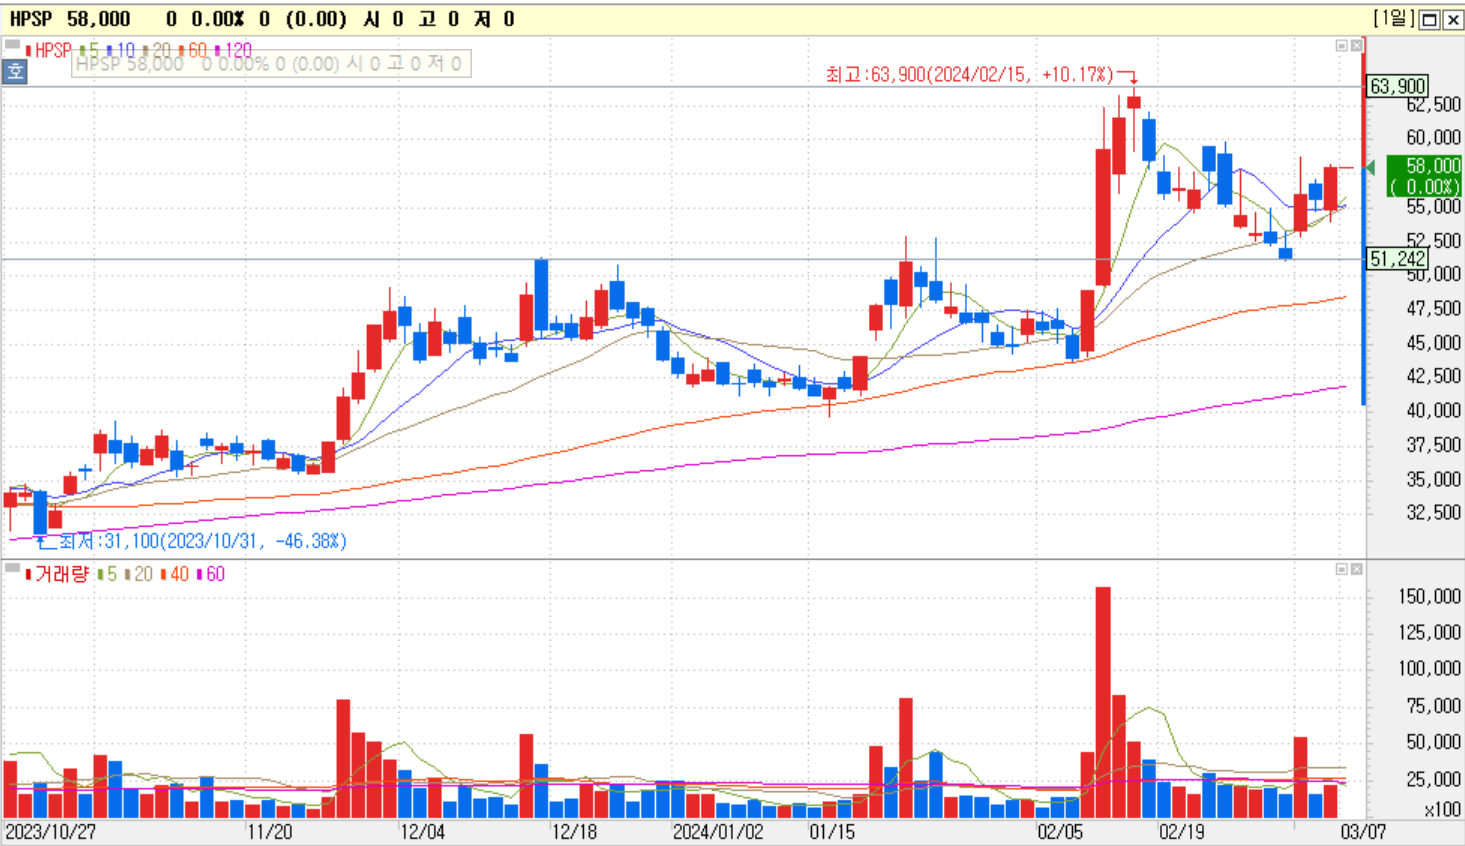This screenshot has width=1465, height=846.
Task: Select the 20-day moving average price legend
Action: [x=157, y=50]
